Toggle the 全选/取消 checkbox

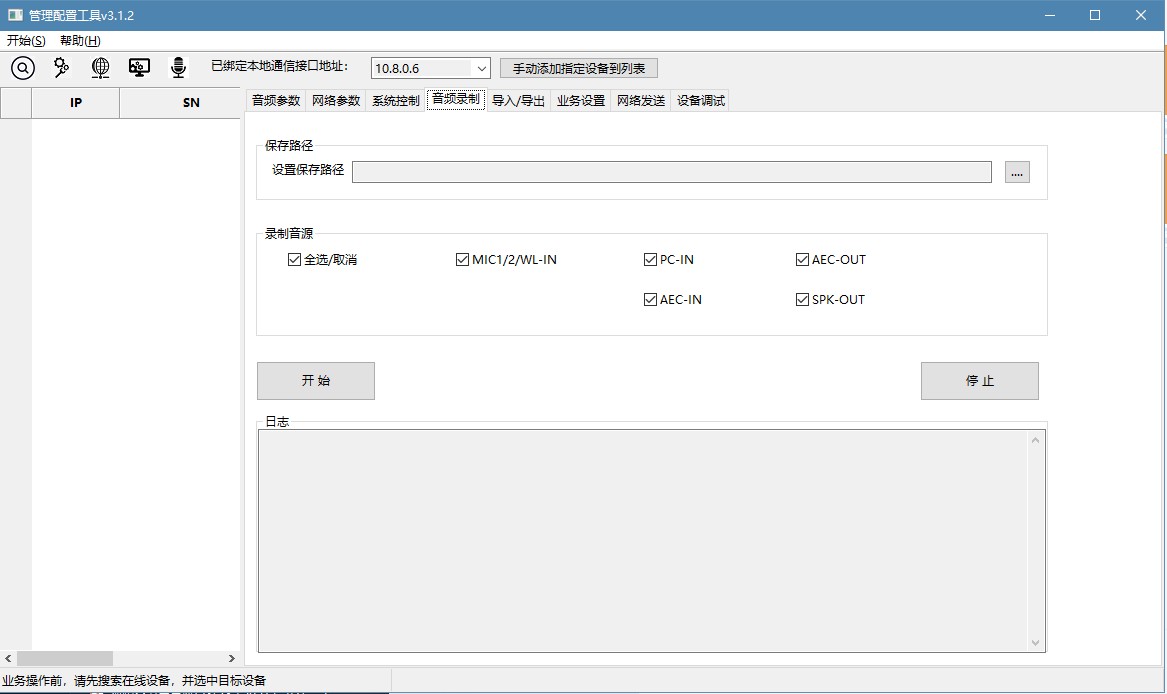point(294,259)
